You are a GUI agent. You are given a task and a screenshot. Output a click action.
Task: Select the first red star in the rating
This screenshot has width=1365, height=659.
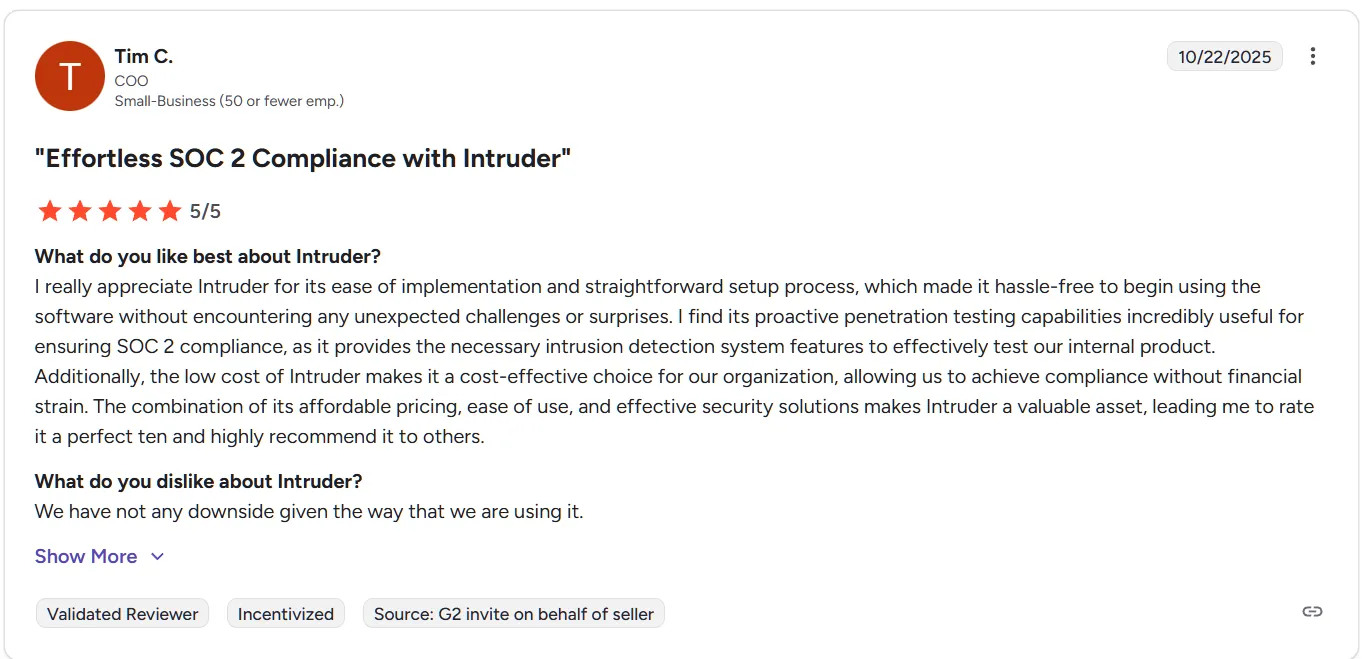pos(50,211)
